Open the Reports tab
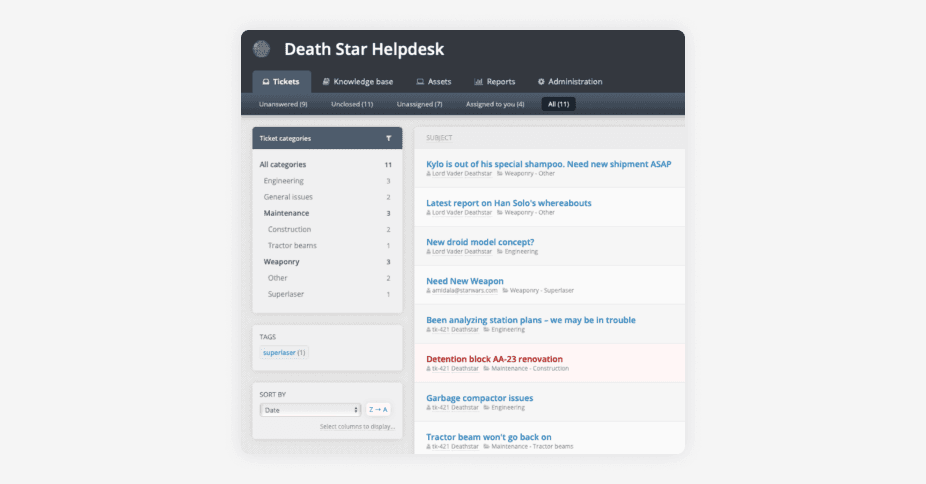Screen dimensions: 926x484 (x=495, y=81)
